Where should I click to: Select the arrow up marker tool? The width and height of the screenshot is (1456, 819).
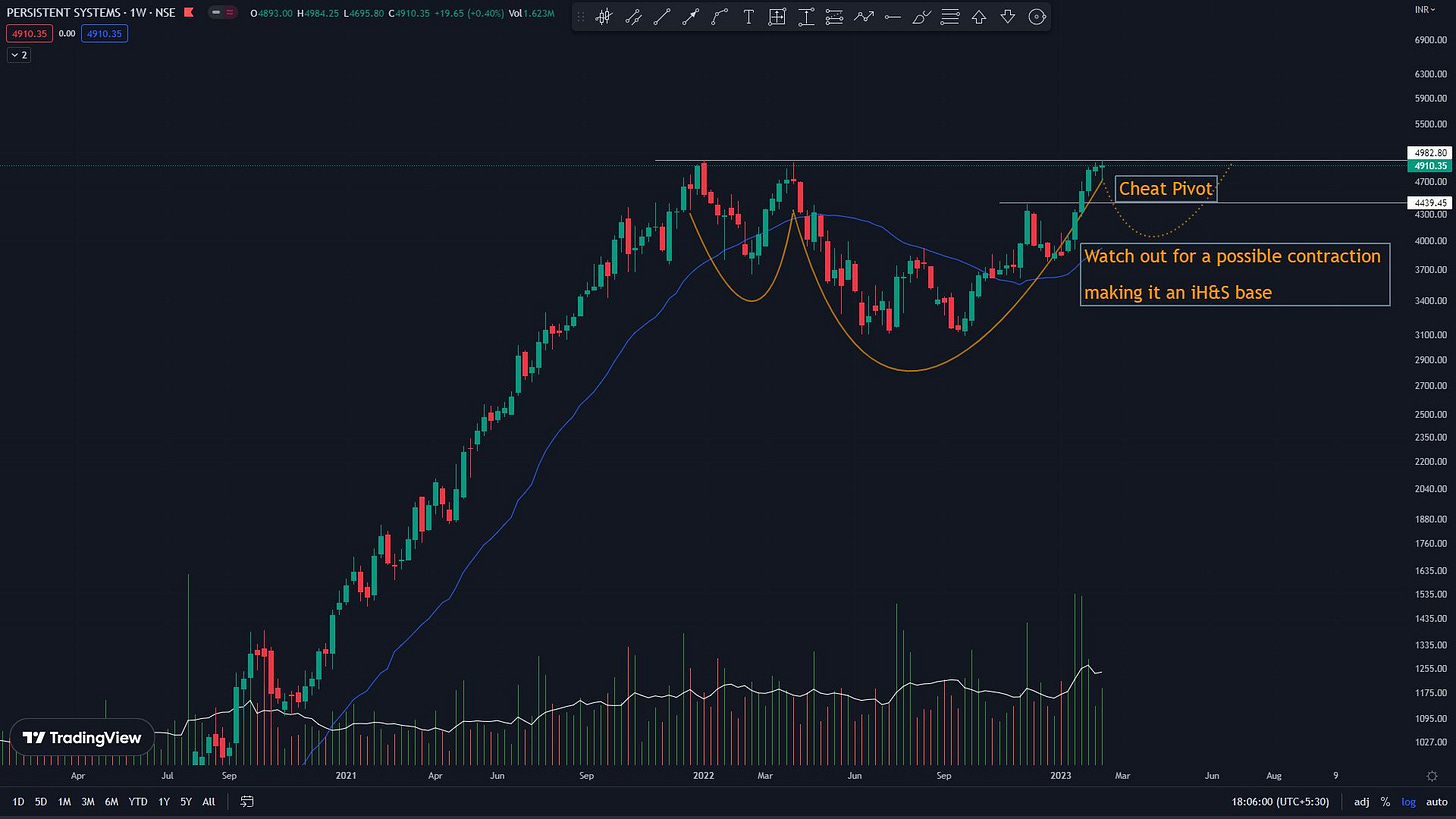(x=980, y=17)
